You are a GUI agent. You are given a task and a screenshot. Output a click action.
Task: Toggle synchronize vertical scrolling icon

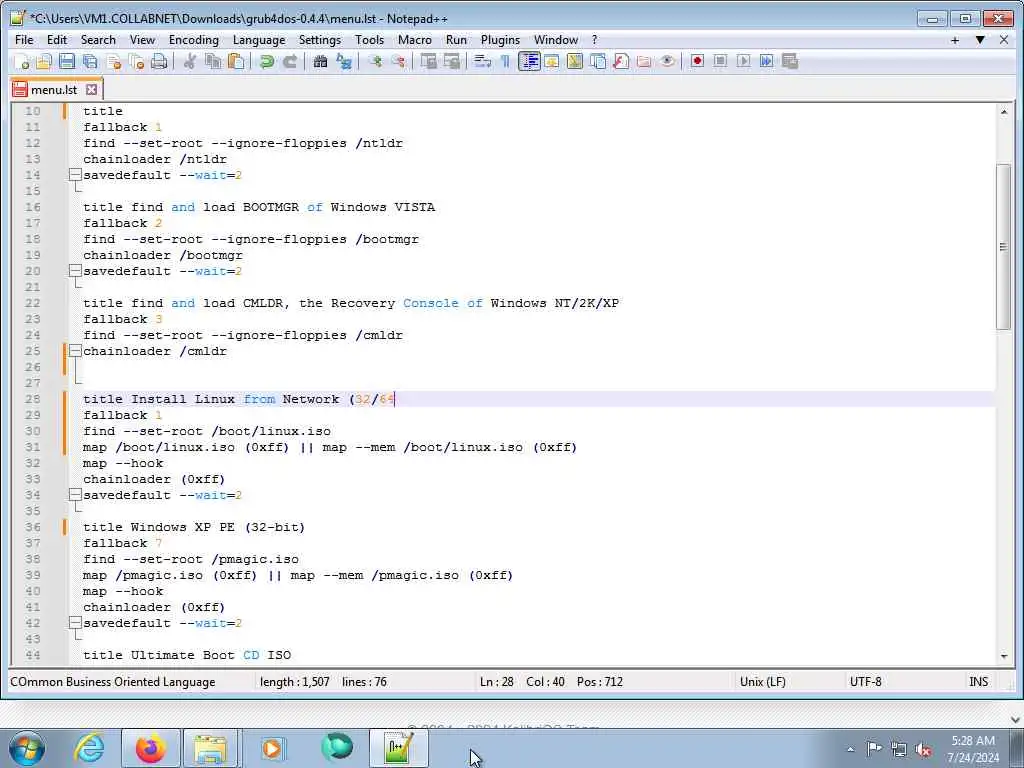[428, 61]
